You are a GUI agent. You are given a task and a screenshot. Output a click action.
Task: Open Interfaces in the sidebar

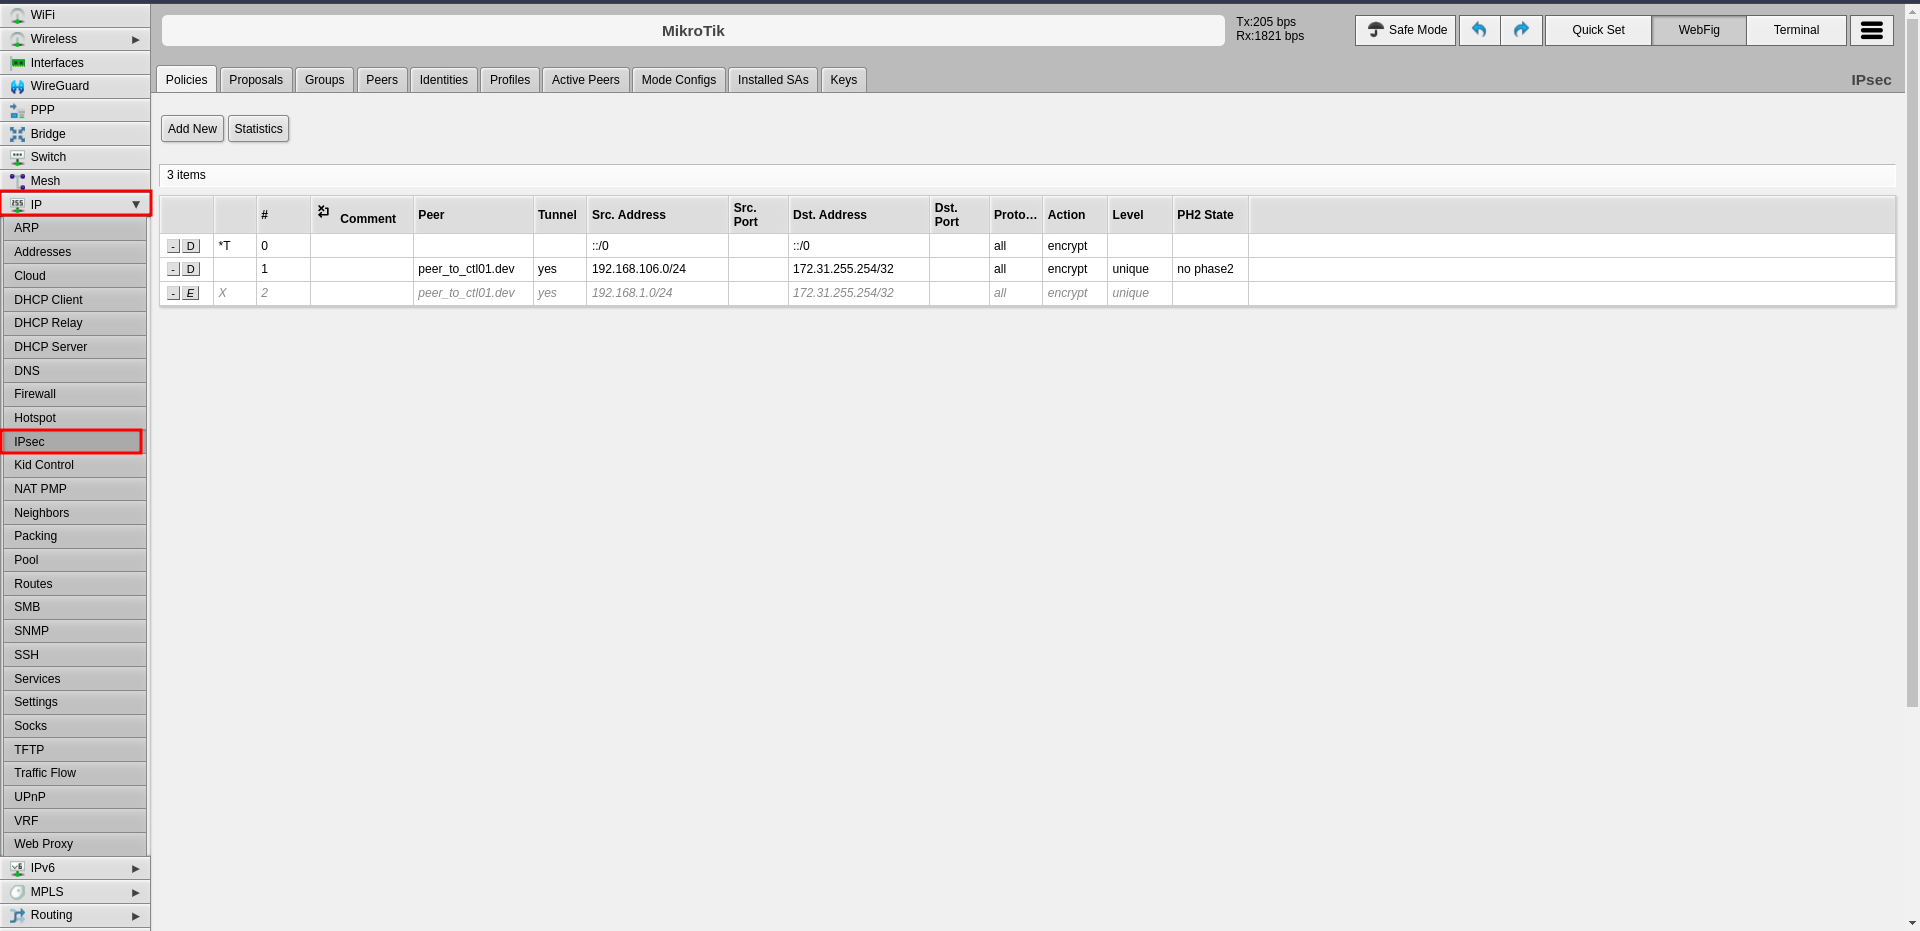pos(57,63)
